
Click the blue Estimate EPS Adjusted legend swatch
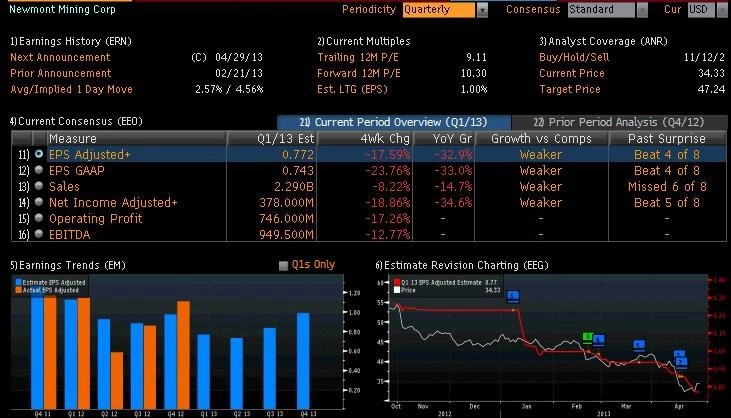19,282
